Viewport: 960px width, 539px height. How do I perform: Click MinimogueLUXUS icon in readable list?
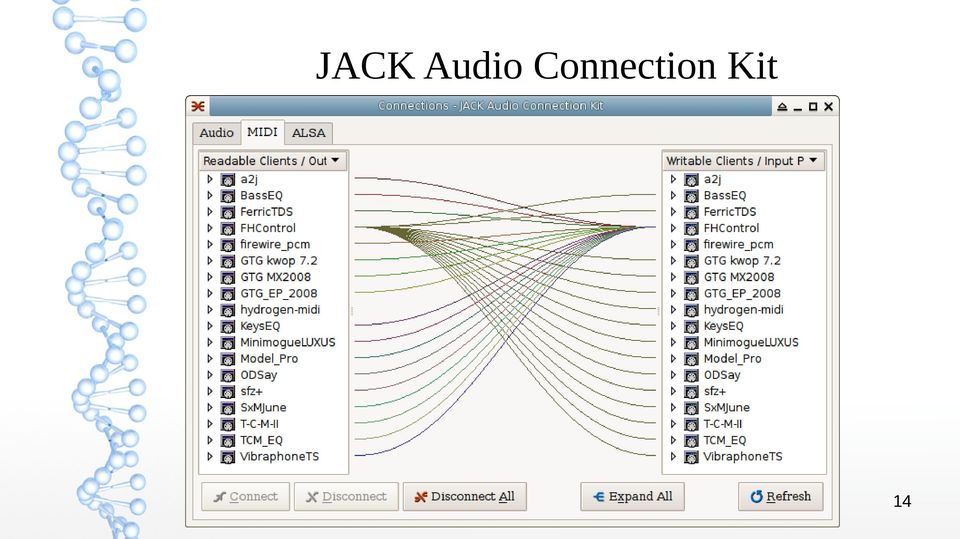pyautogui.click(x=228, y=343)
